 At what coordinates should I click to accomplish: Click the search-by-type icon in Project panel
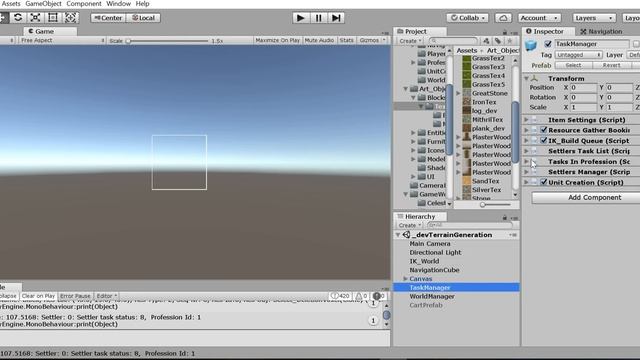click(486, 41)
